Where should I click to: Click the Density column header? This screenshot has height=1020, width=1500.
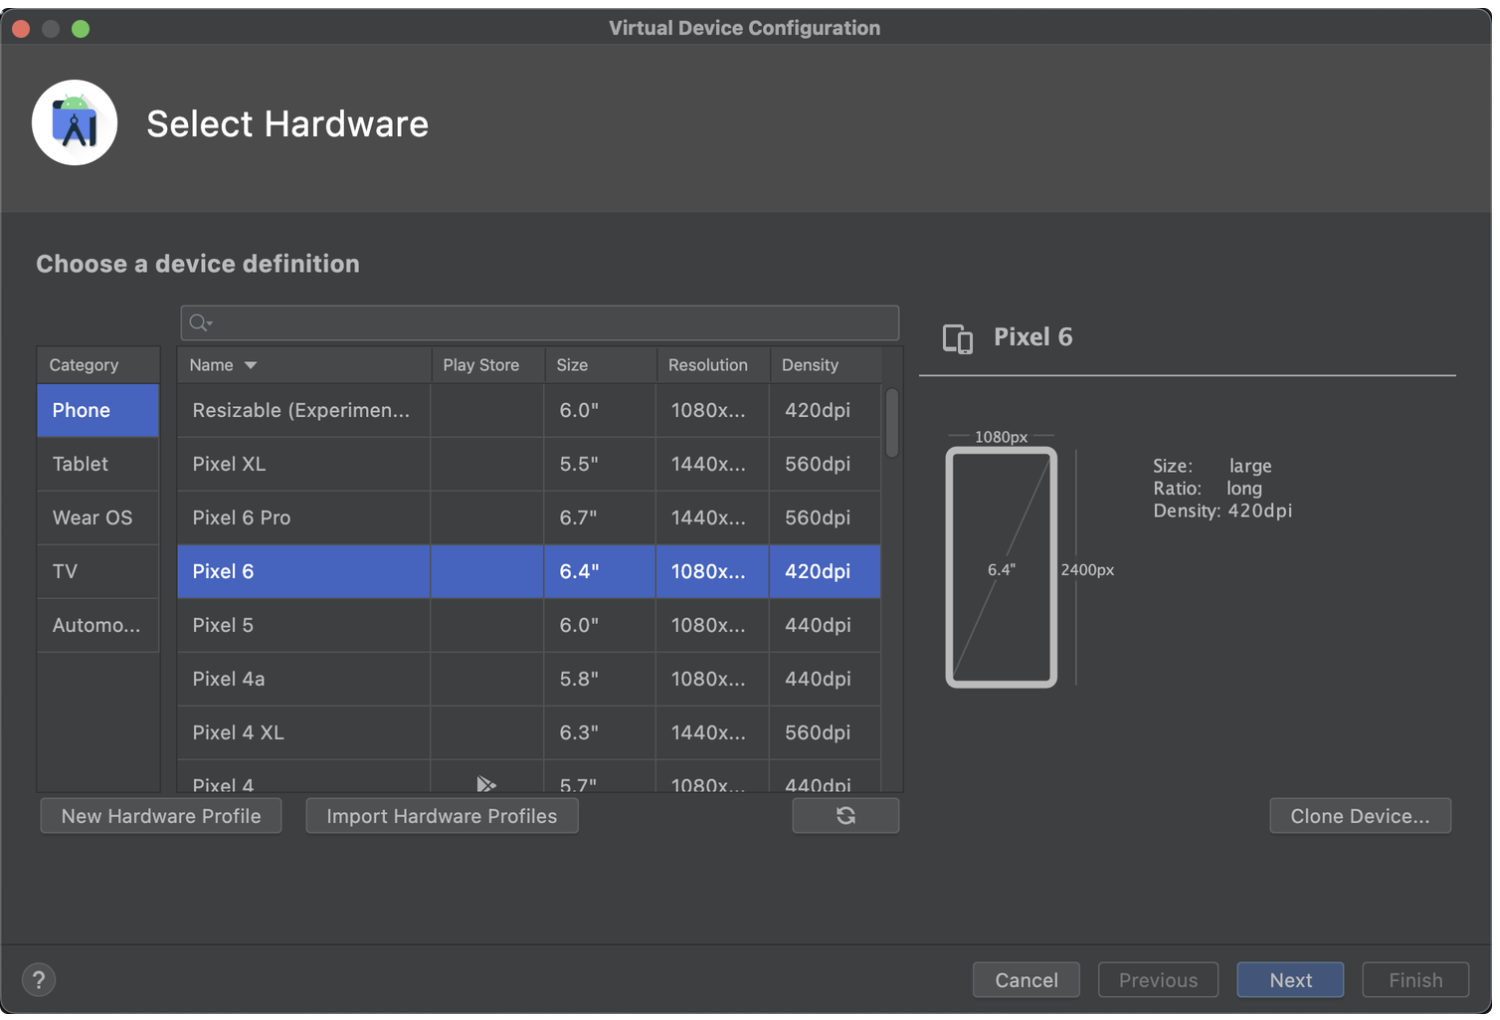826,365
